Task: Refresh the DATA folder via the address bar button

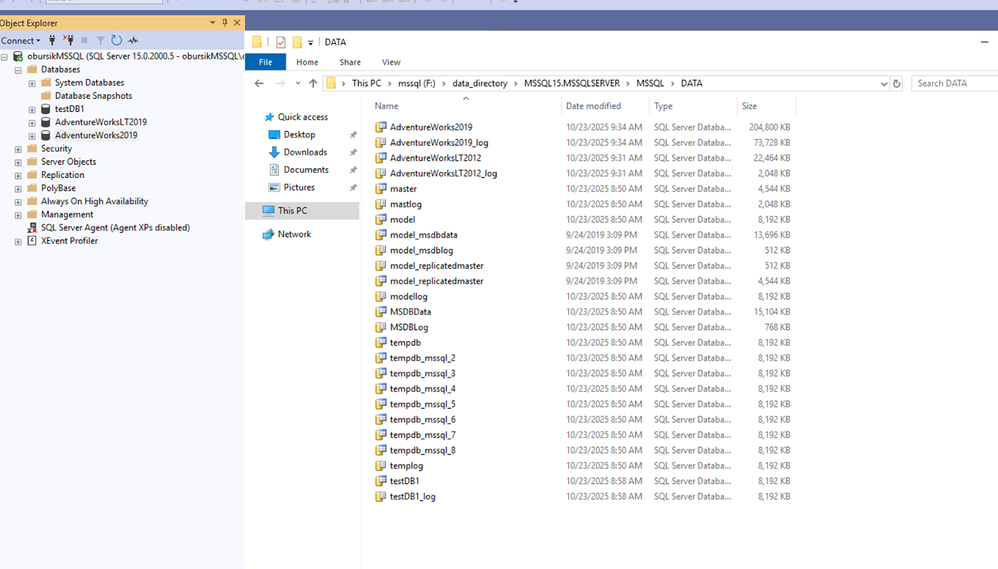Action: 897,84
